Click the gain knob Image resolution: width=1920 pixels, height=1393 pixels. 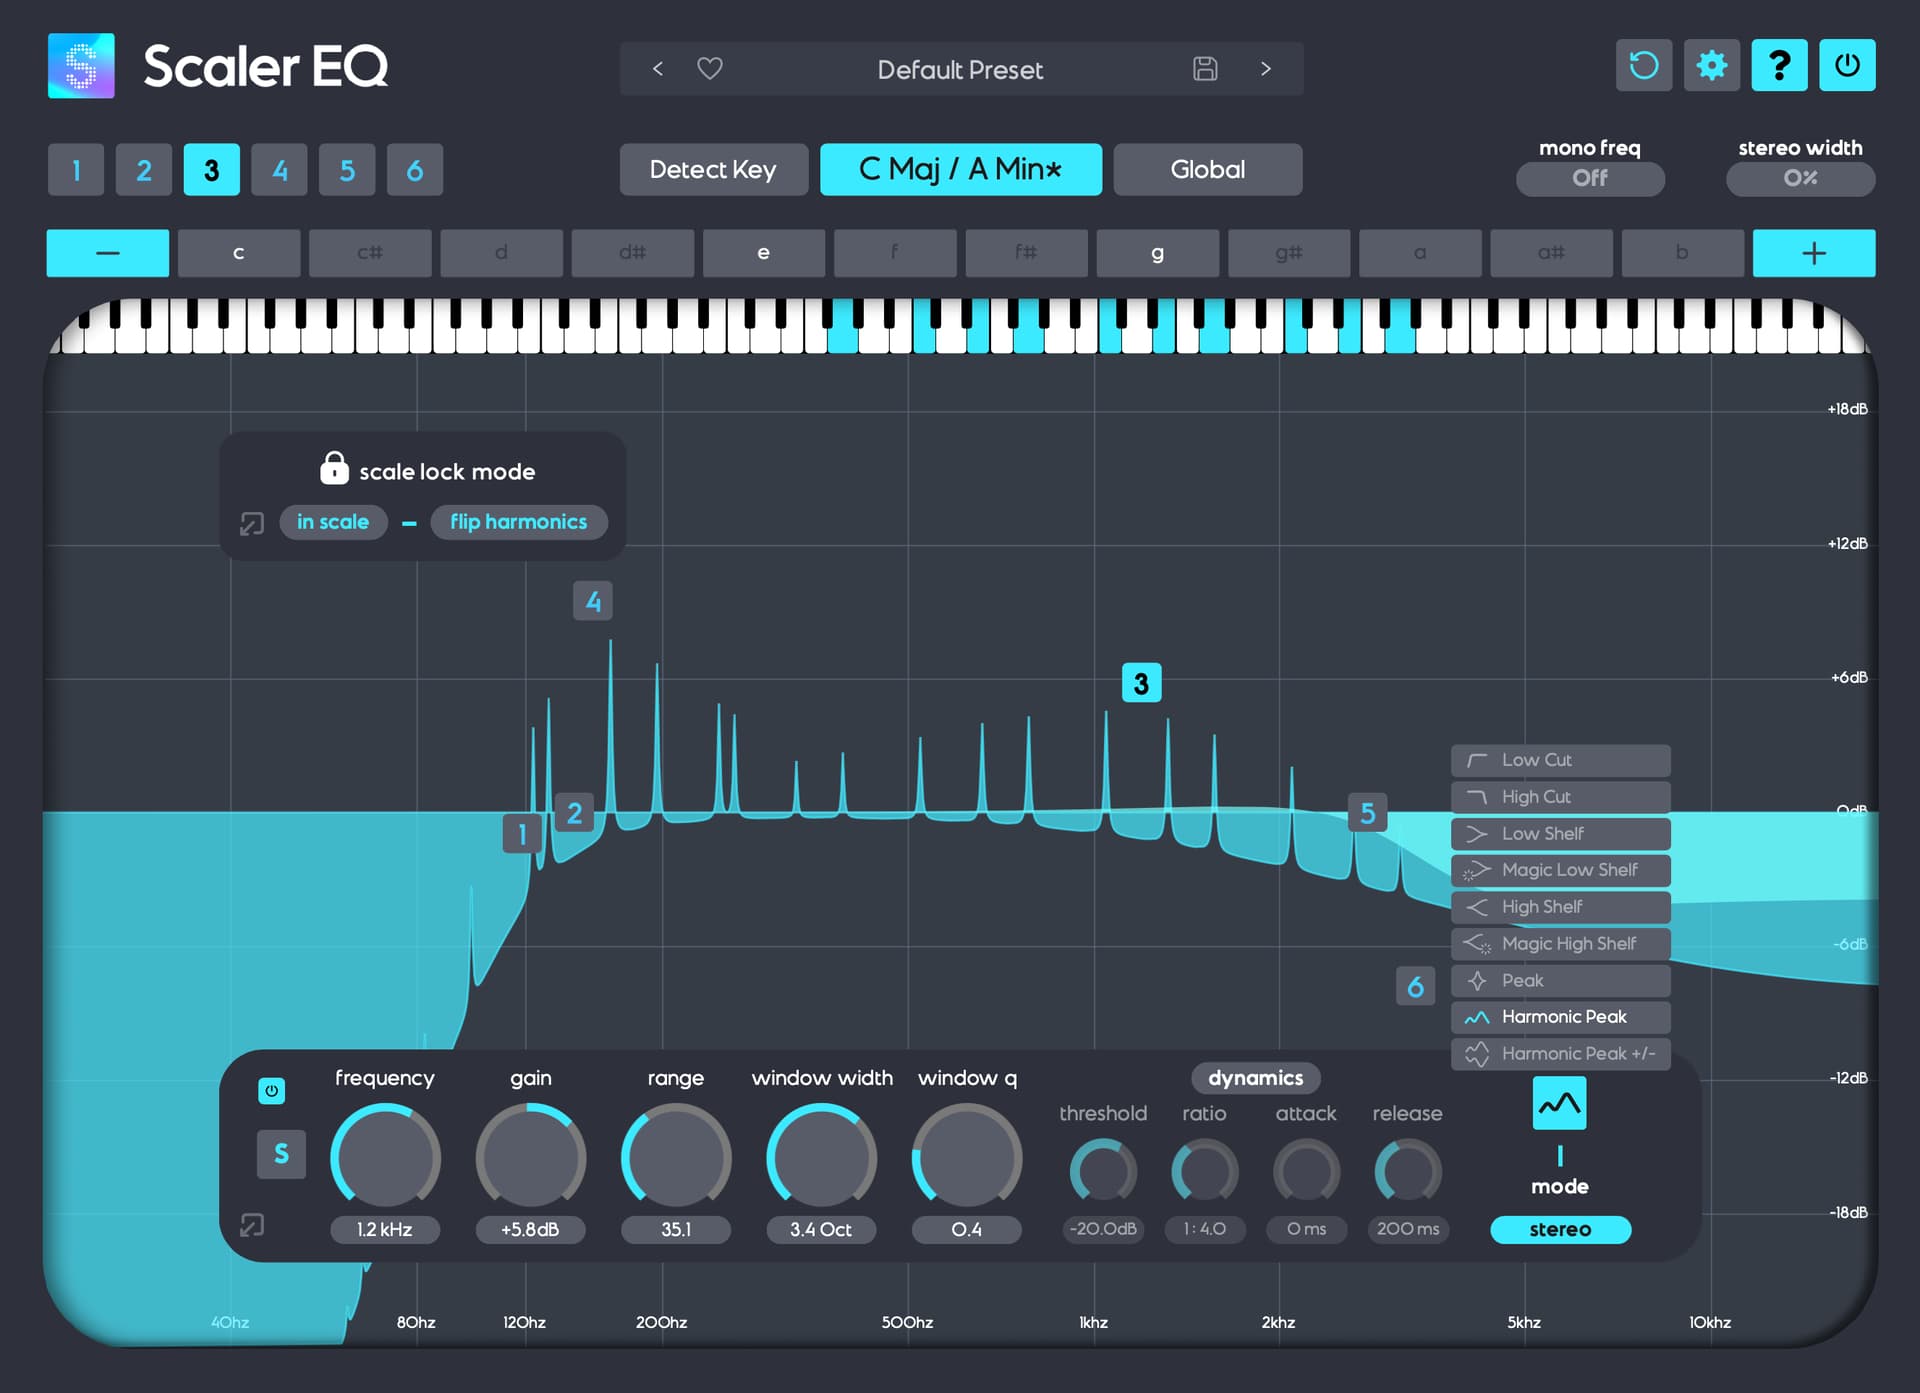[530, 1158]
